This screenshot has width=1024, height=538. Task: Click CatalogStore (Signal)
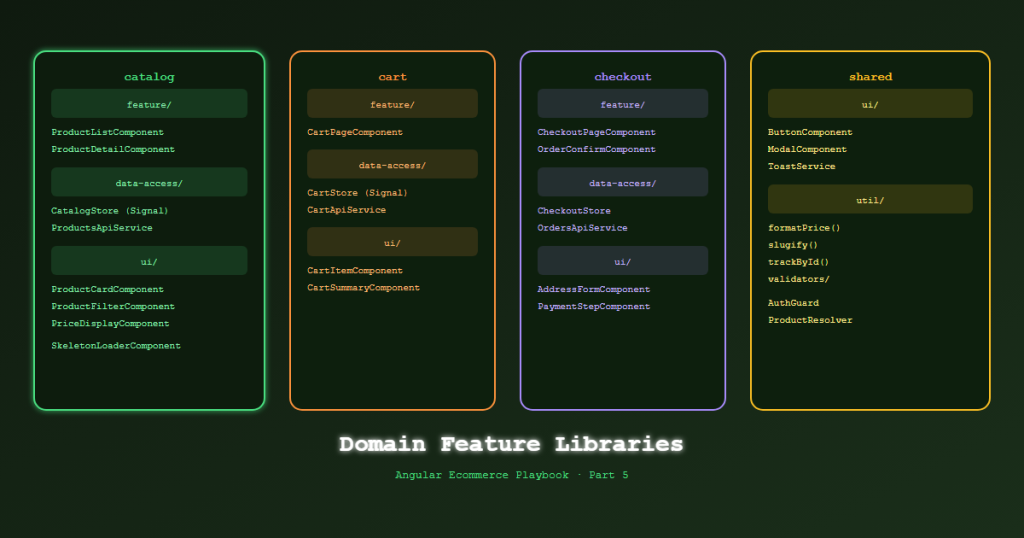[x=110, y=211]
